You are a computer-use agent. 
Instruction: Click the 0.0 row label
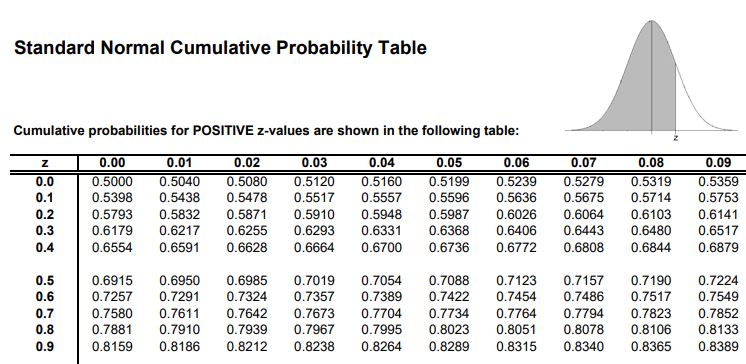(x=45, y=181)
